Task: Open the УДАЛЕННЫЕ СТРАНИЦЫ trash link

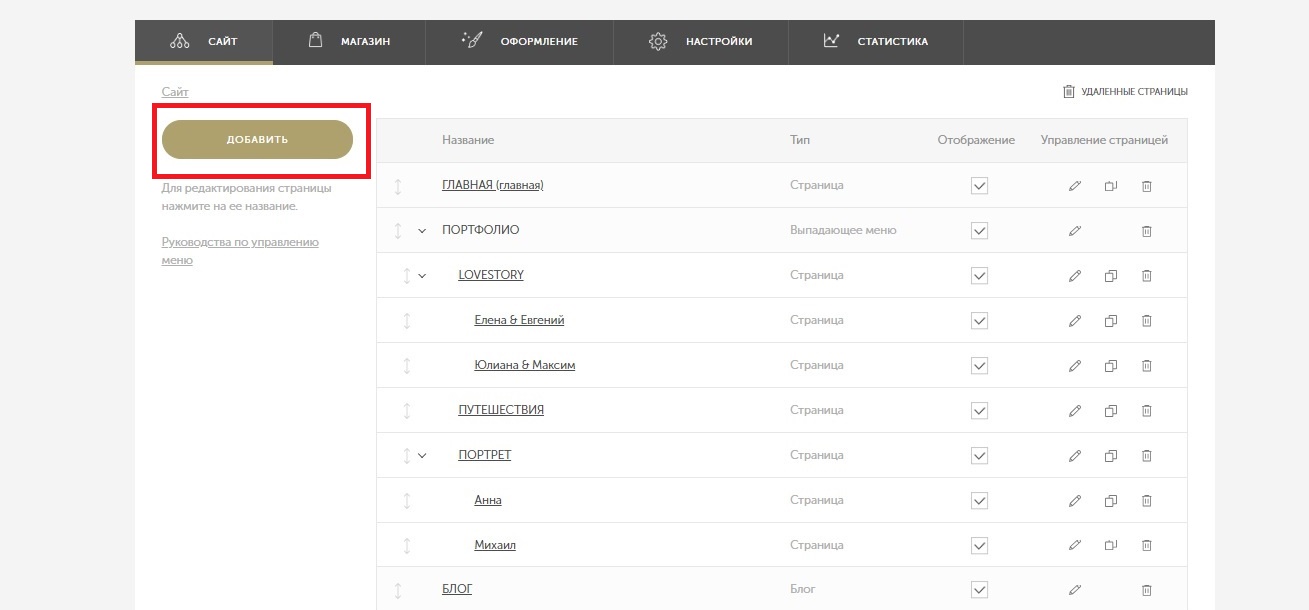Action: coord(1125,92)
